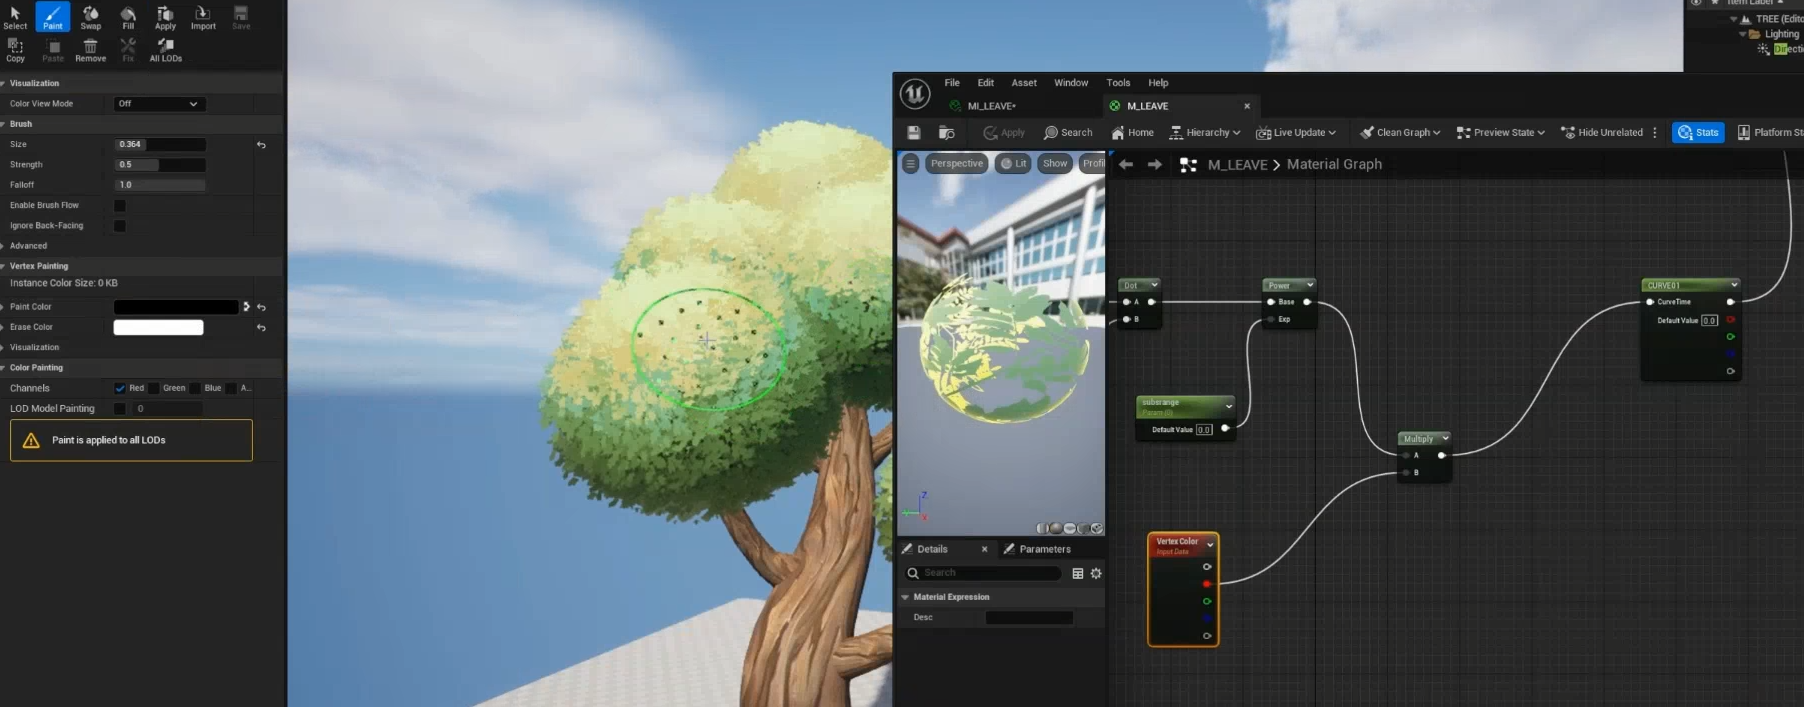Click the Perspective viewport button

click(x=956, y=163)
